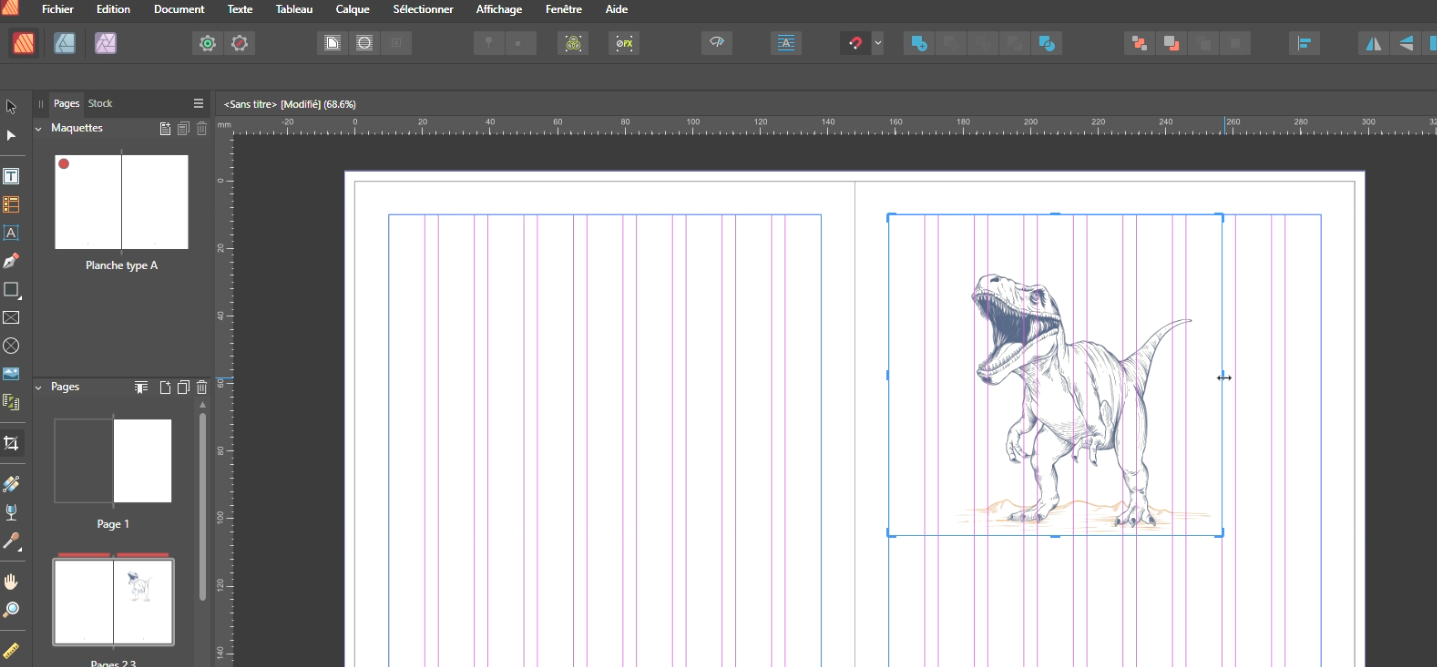Select the Pen tool in sidebar
The image size is (1437, 667).
(11, 261)
